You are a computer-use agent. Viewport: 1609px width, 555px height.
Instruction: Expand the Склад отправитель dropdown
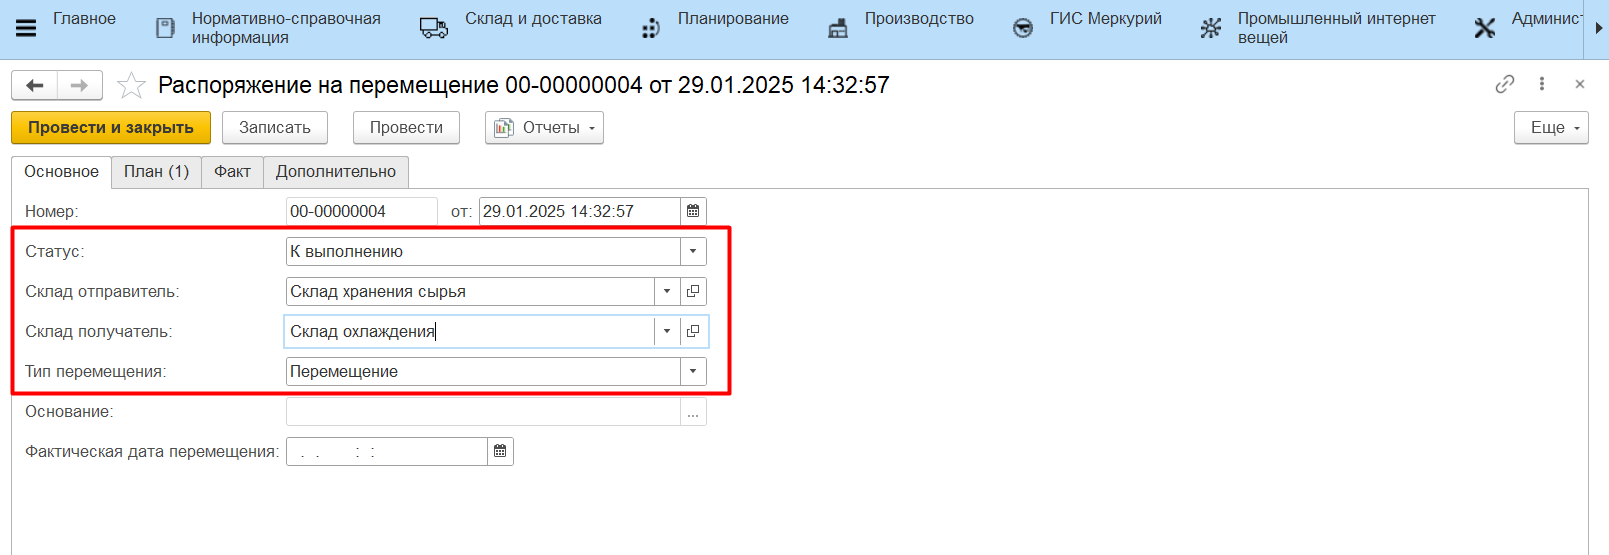pyautogui.click(x=667, y=292)
